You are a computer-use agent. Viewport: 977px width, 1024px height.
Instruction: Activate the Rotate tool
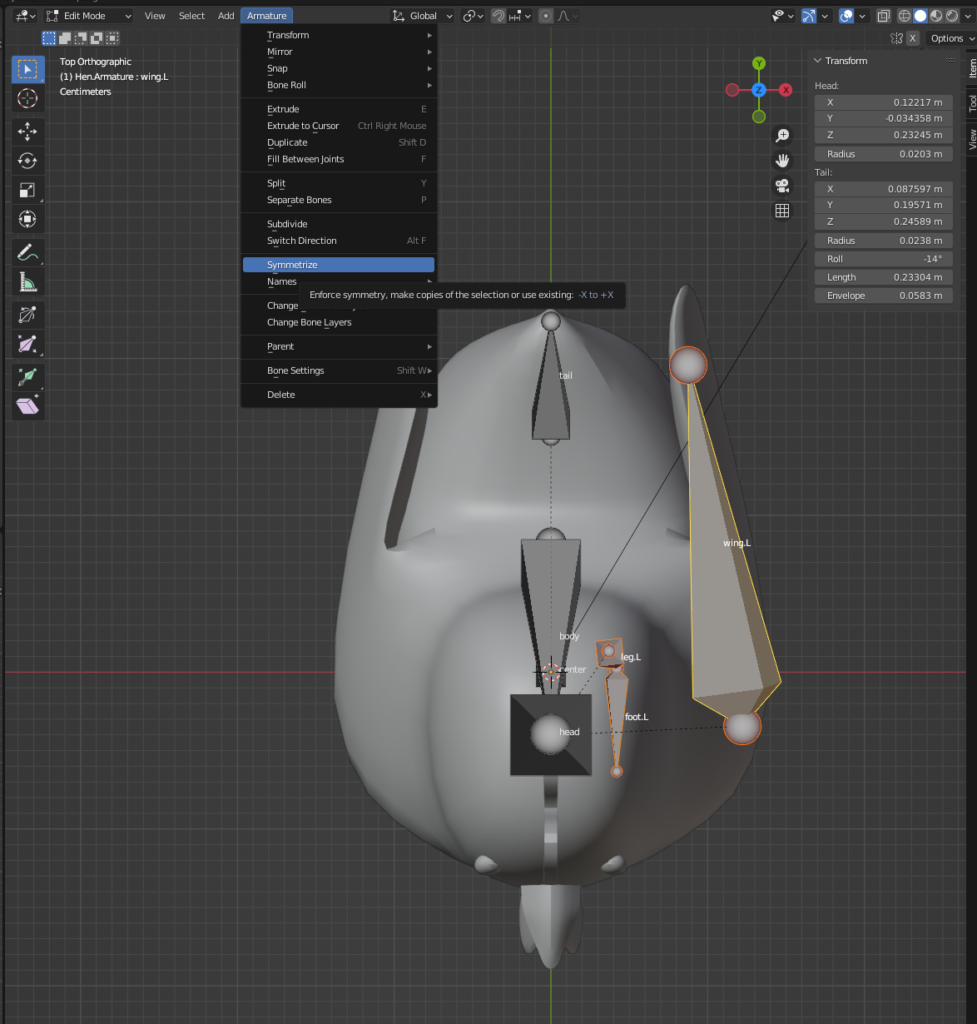coord(27,160)
